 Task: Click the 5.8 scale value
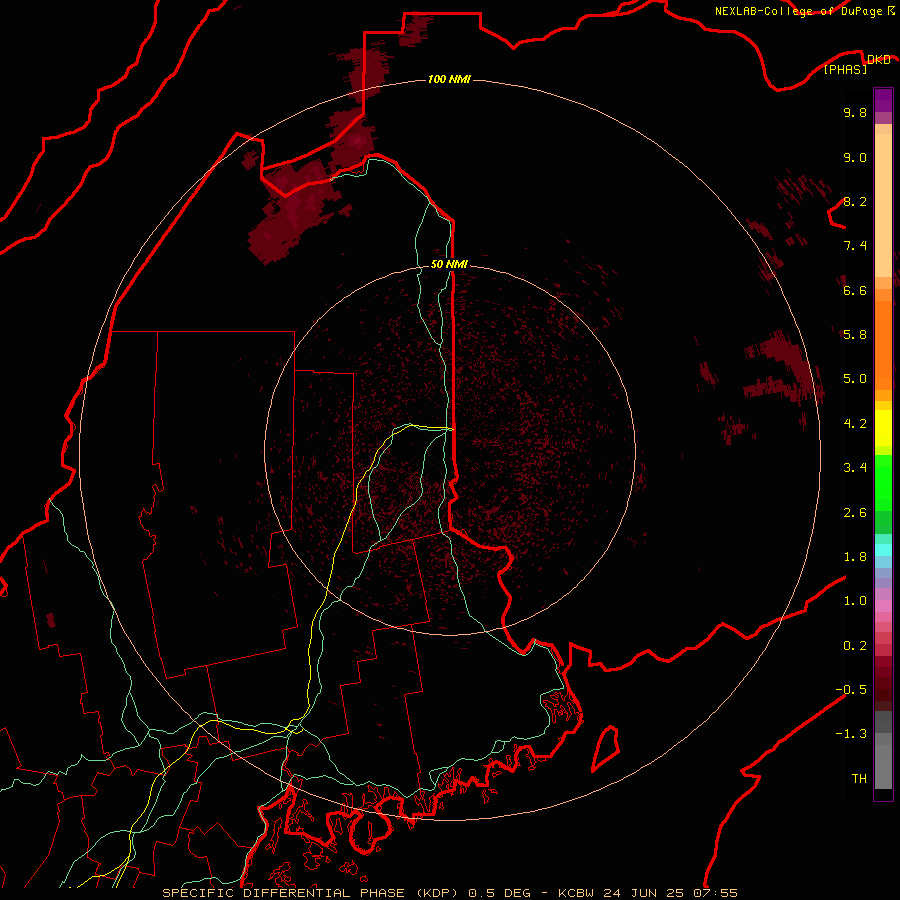coord(855,335)
